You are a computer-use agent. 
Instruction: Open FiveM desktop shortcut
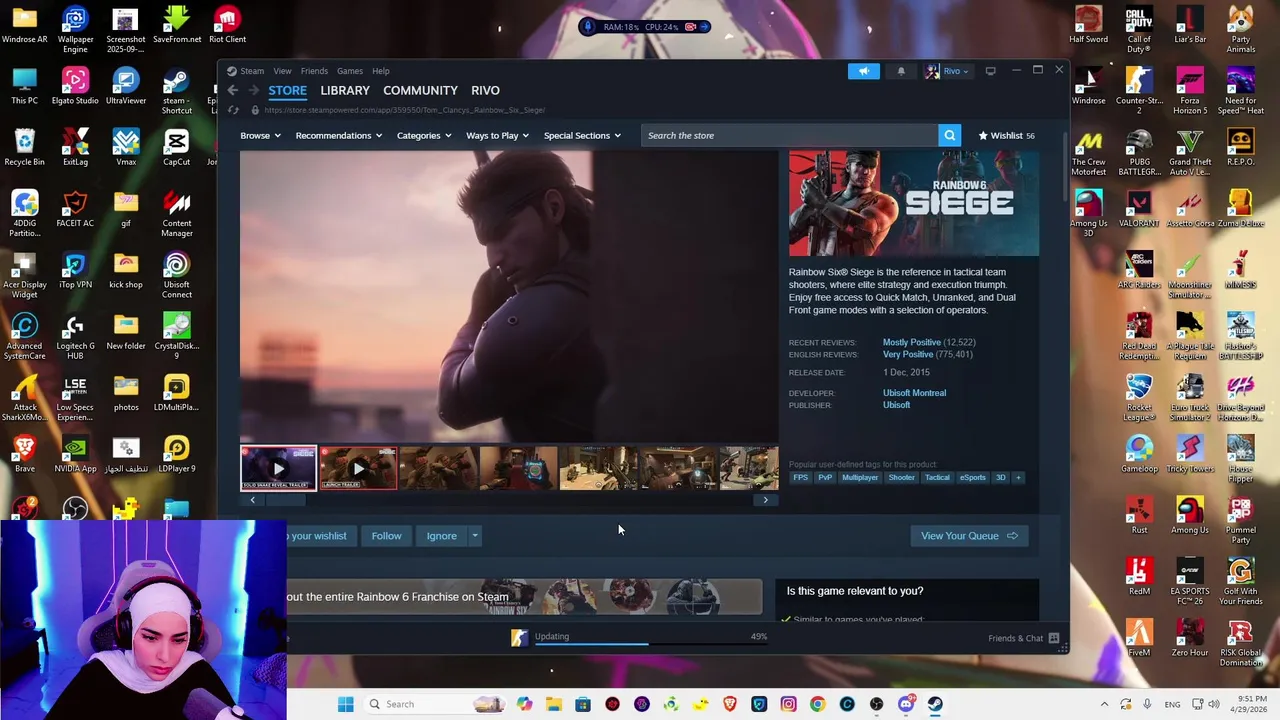(1139, 638)
